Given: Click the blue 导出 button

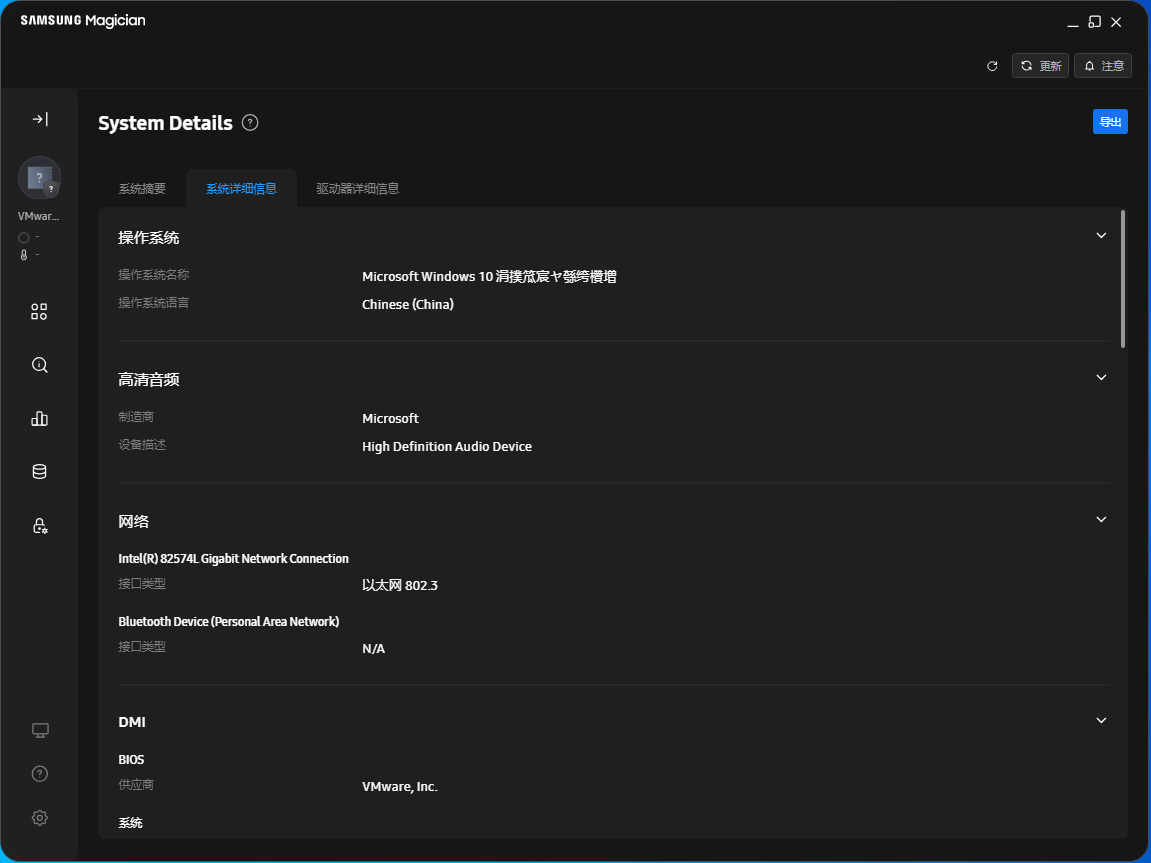Looking at the screenshot, I should click(x=1110, y=122).
